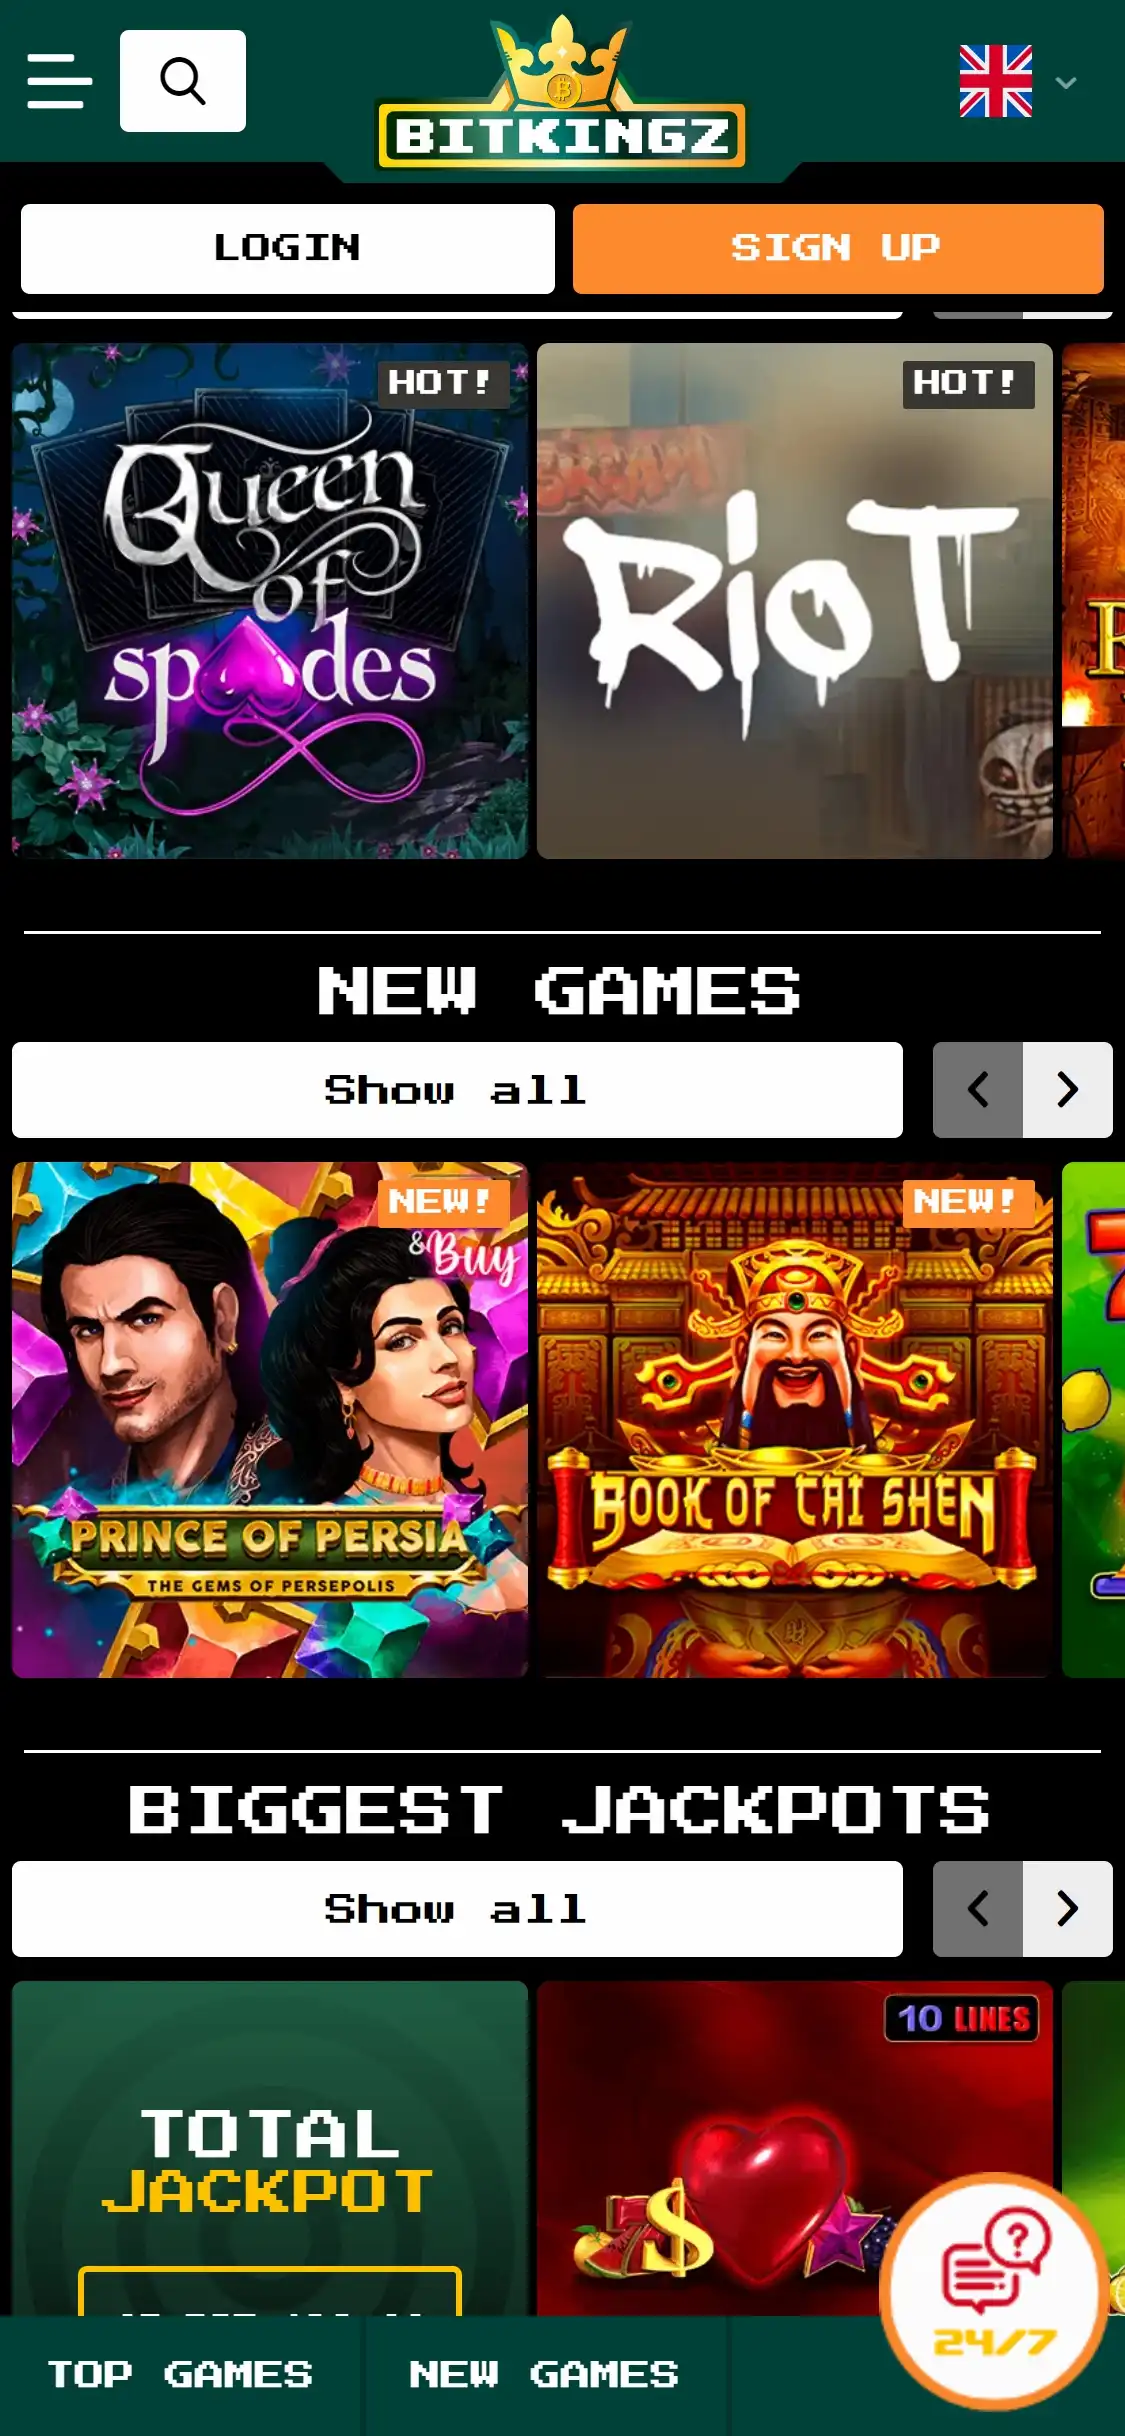Launch Prince of Persia game tile
1125x2436 pixels.
pos(270,1420)
